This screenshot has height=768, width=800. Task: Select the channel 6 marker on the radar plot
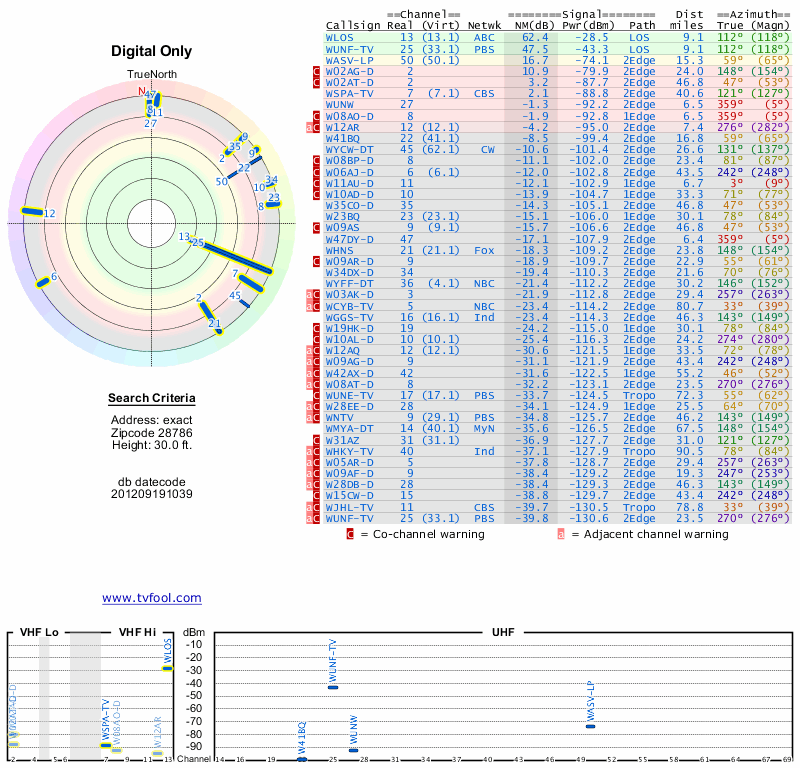tap(44, 281)
